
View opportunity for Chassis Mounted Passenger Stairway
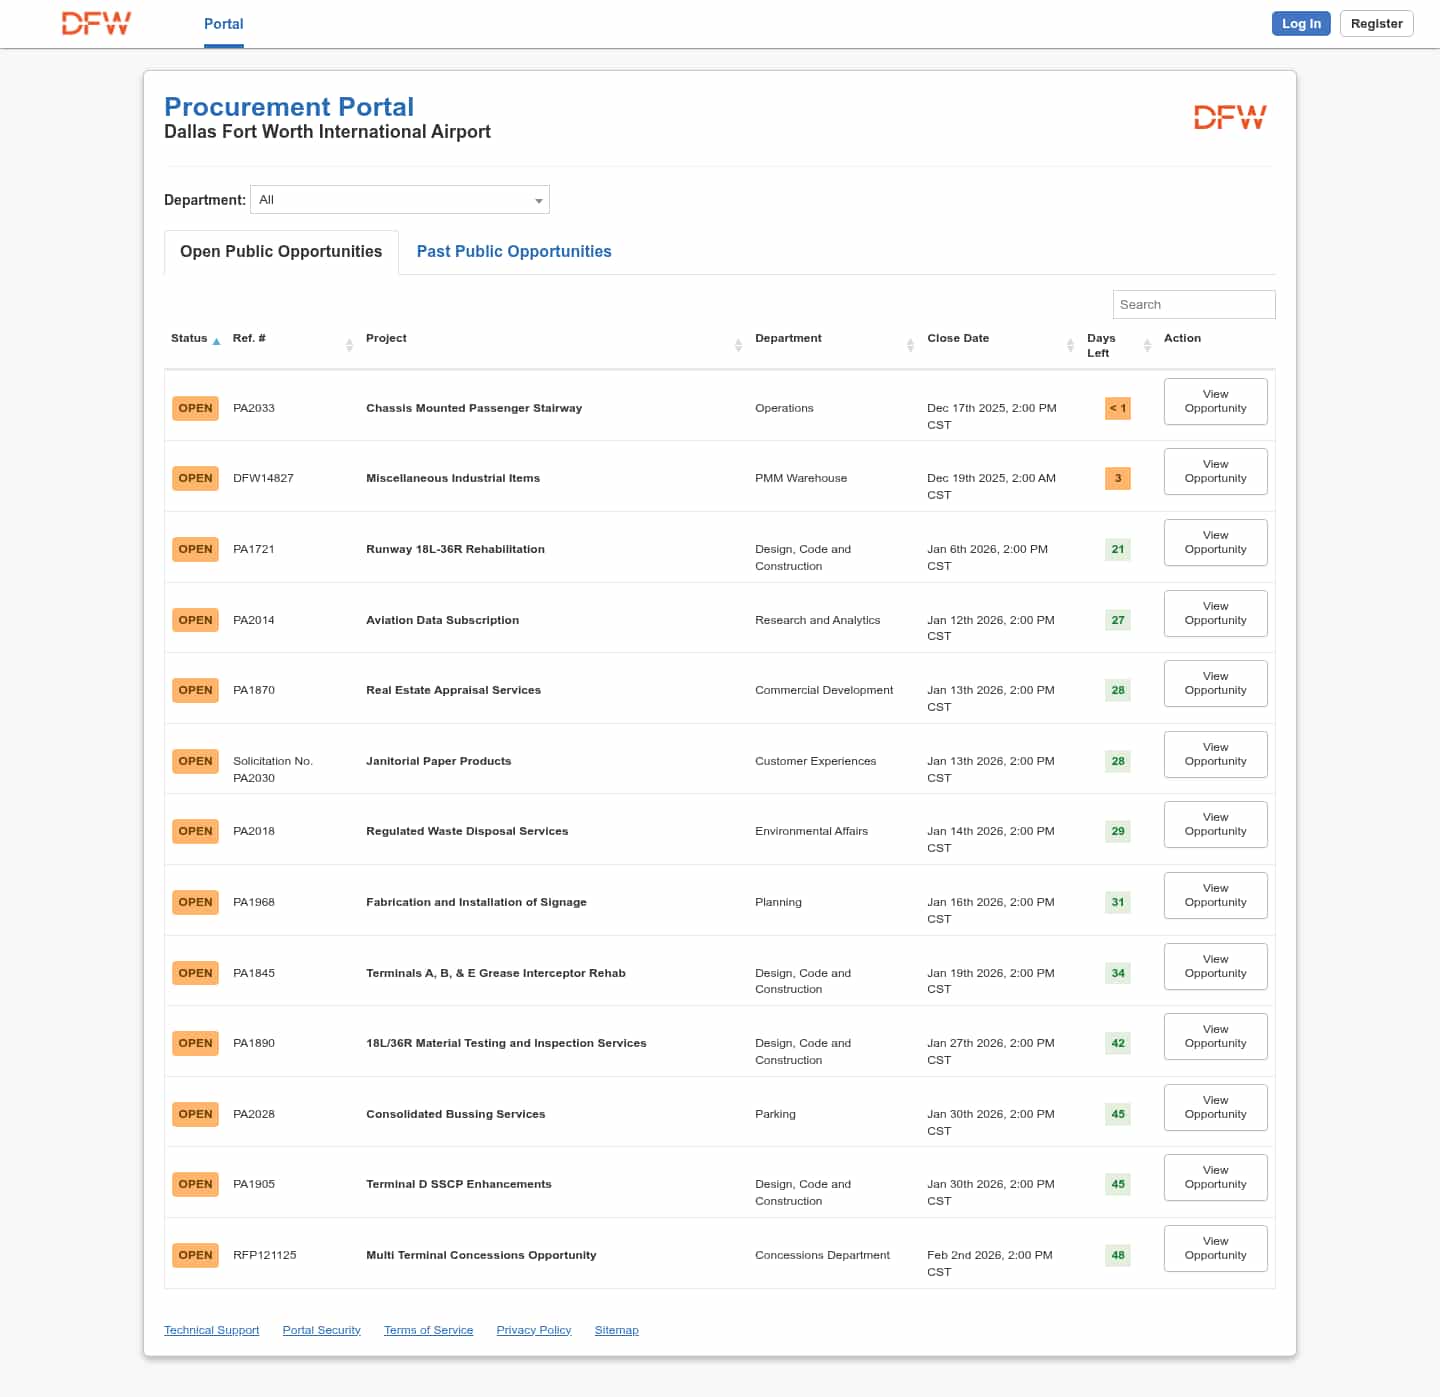tap(1215, 401)
